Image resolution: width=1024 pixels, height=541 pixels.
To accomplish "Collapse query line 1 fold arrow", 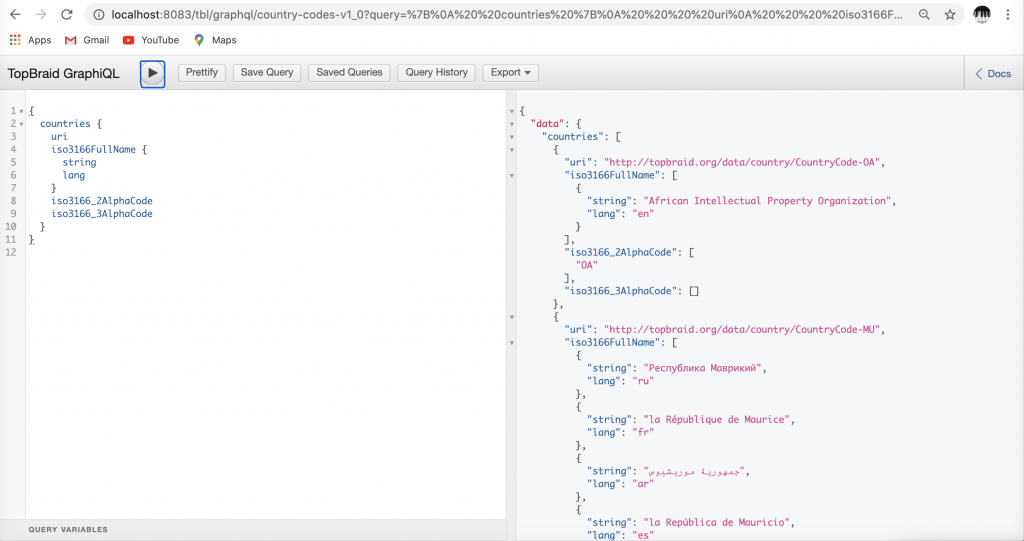I will coord(22,111).
